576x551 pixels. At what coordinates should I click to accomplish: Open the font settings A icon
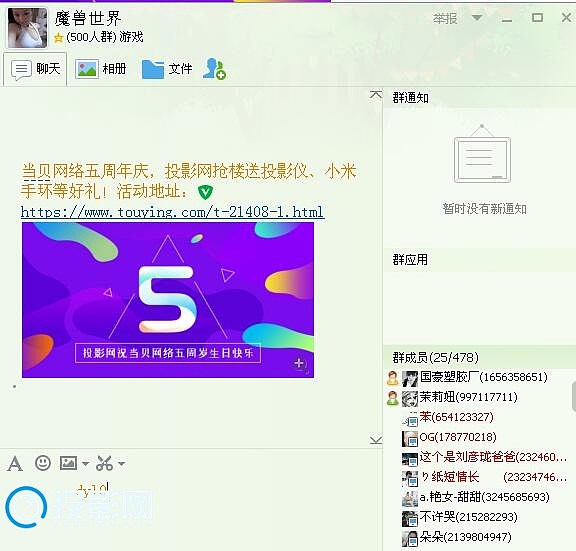15,464
